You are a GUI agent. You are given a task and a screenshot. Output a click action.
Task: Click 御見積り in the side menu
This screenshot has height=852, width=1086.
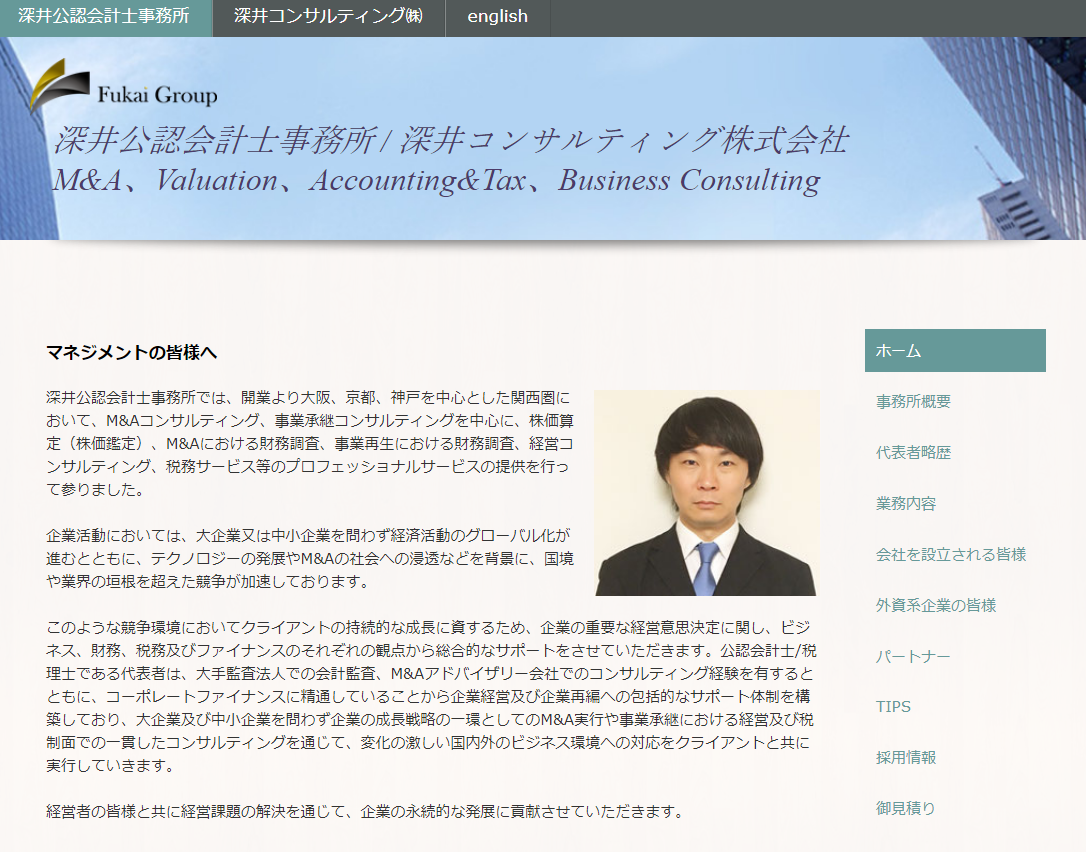[906, 809]
